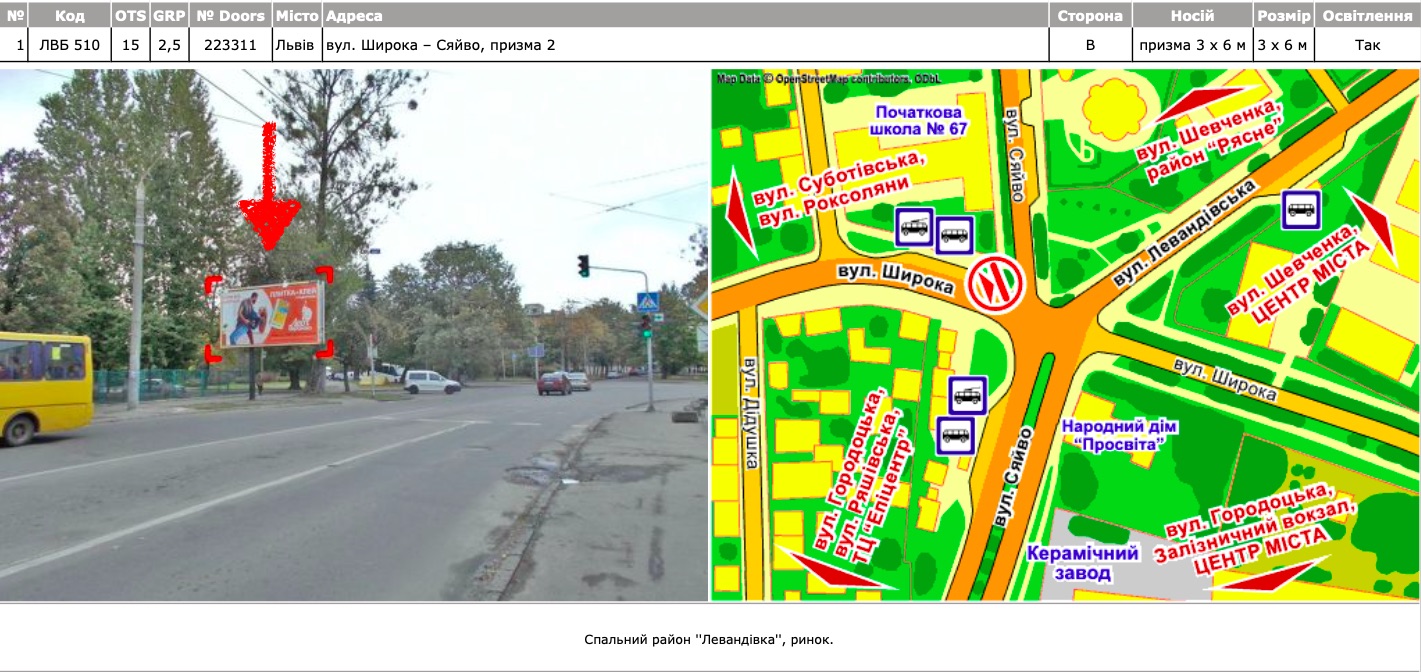Select the Адреса column header
Viewport: 1421px width, 672px height.
pyautogui.click(x=685, y=16)
